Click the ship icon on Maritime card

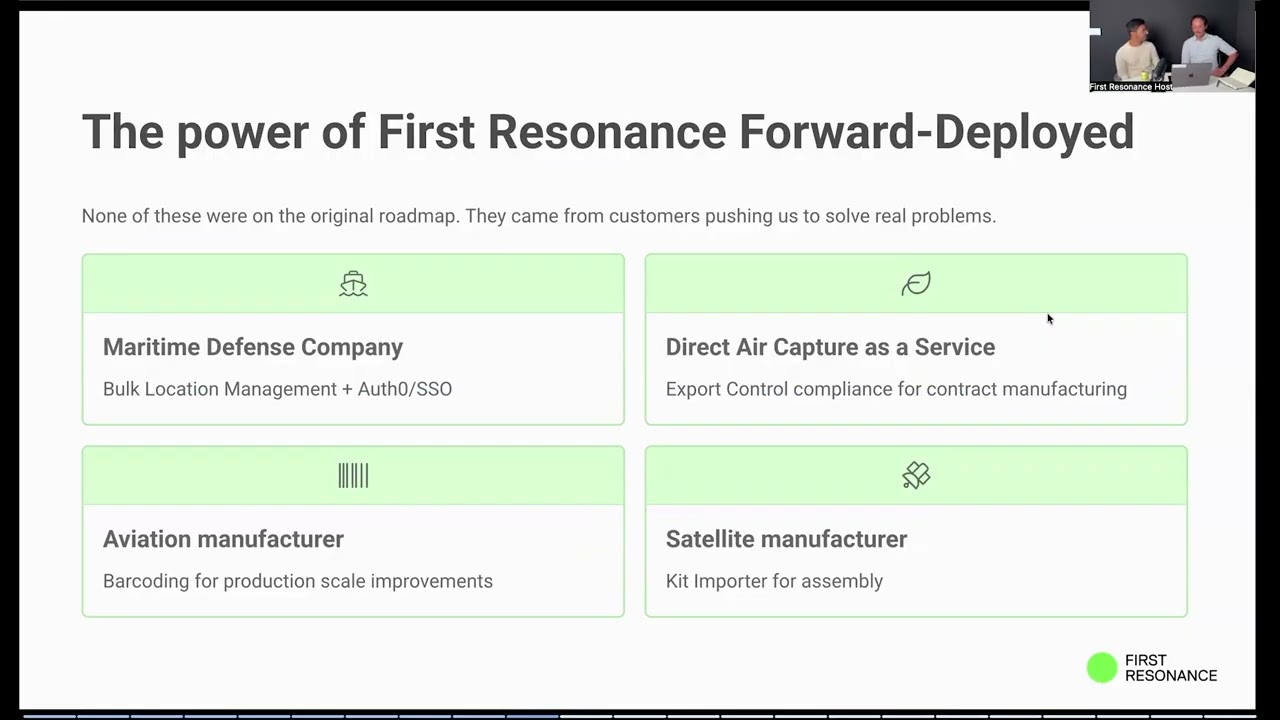353,284
